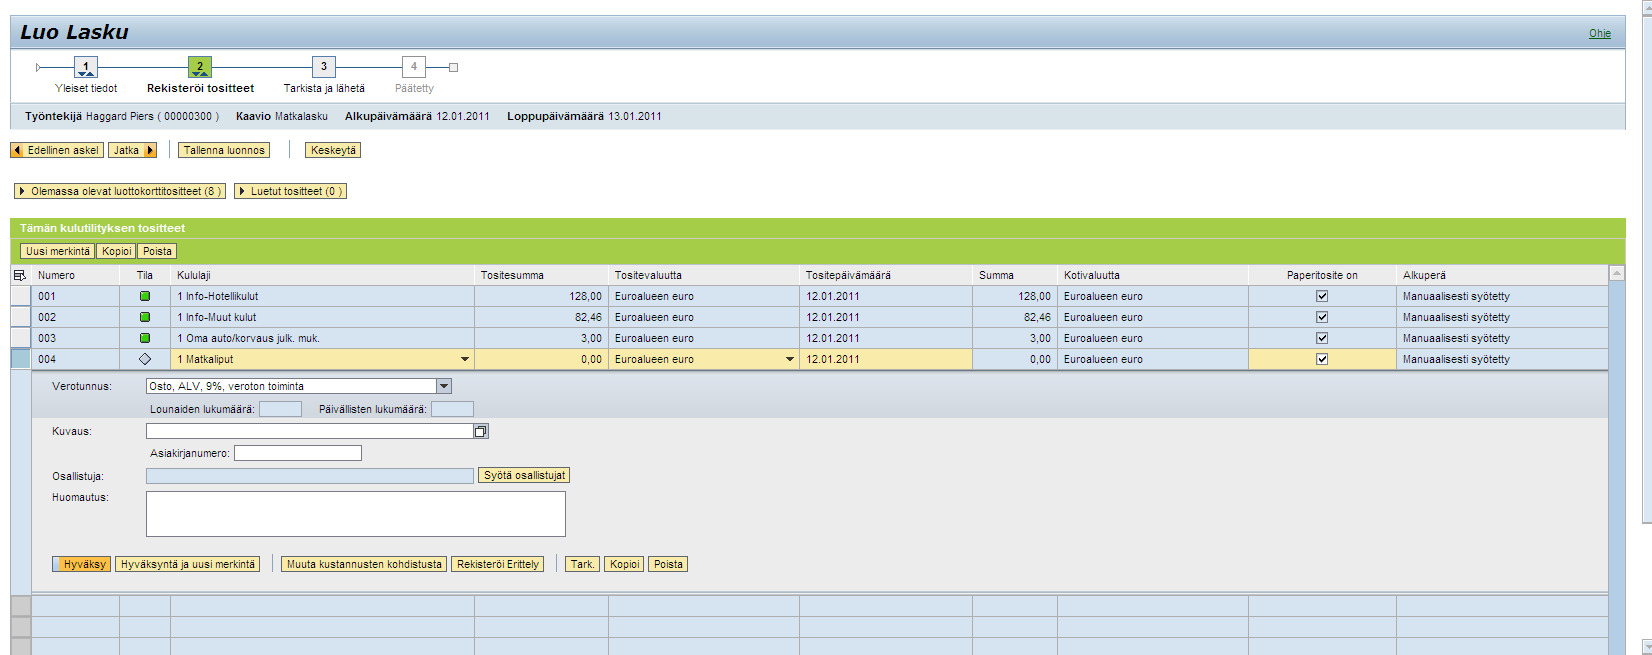Toggle Paperitosite checkbox for row 001
The width and height of the screenshot is (1652, 655).
(1322, 296)
